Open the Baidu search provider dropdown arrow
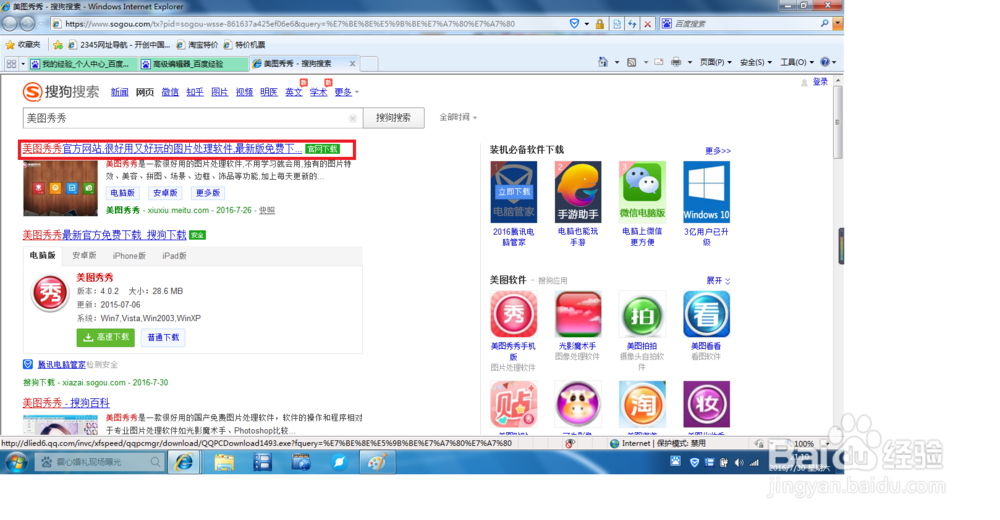 click(x=838, y=24)
